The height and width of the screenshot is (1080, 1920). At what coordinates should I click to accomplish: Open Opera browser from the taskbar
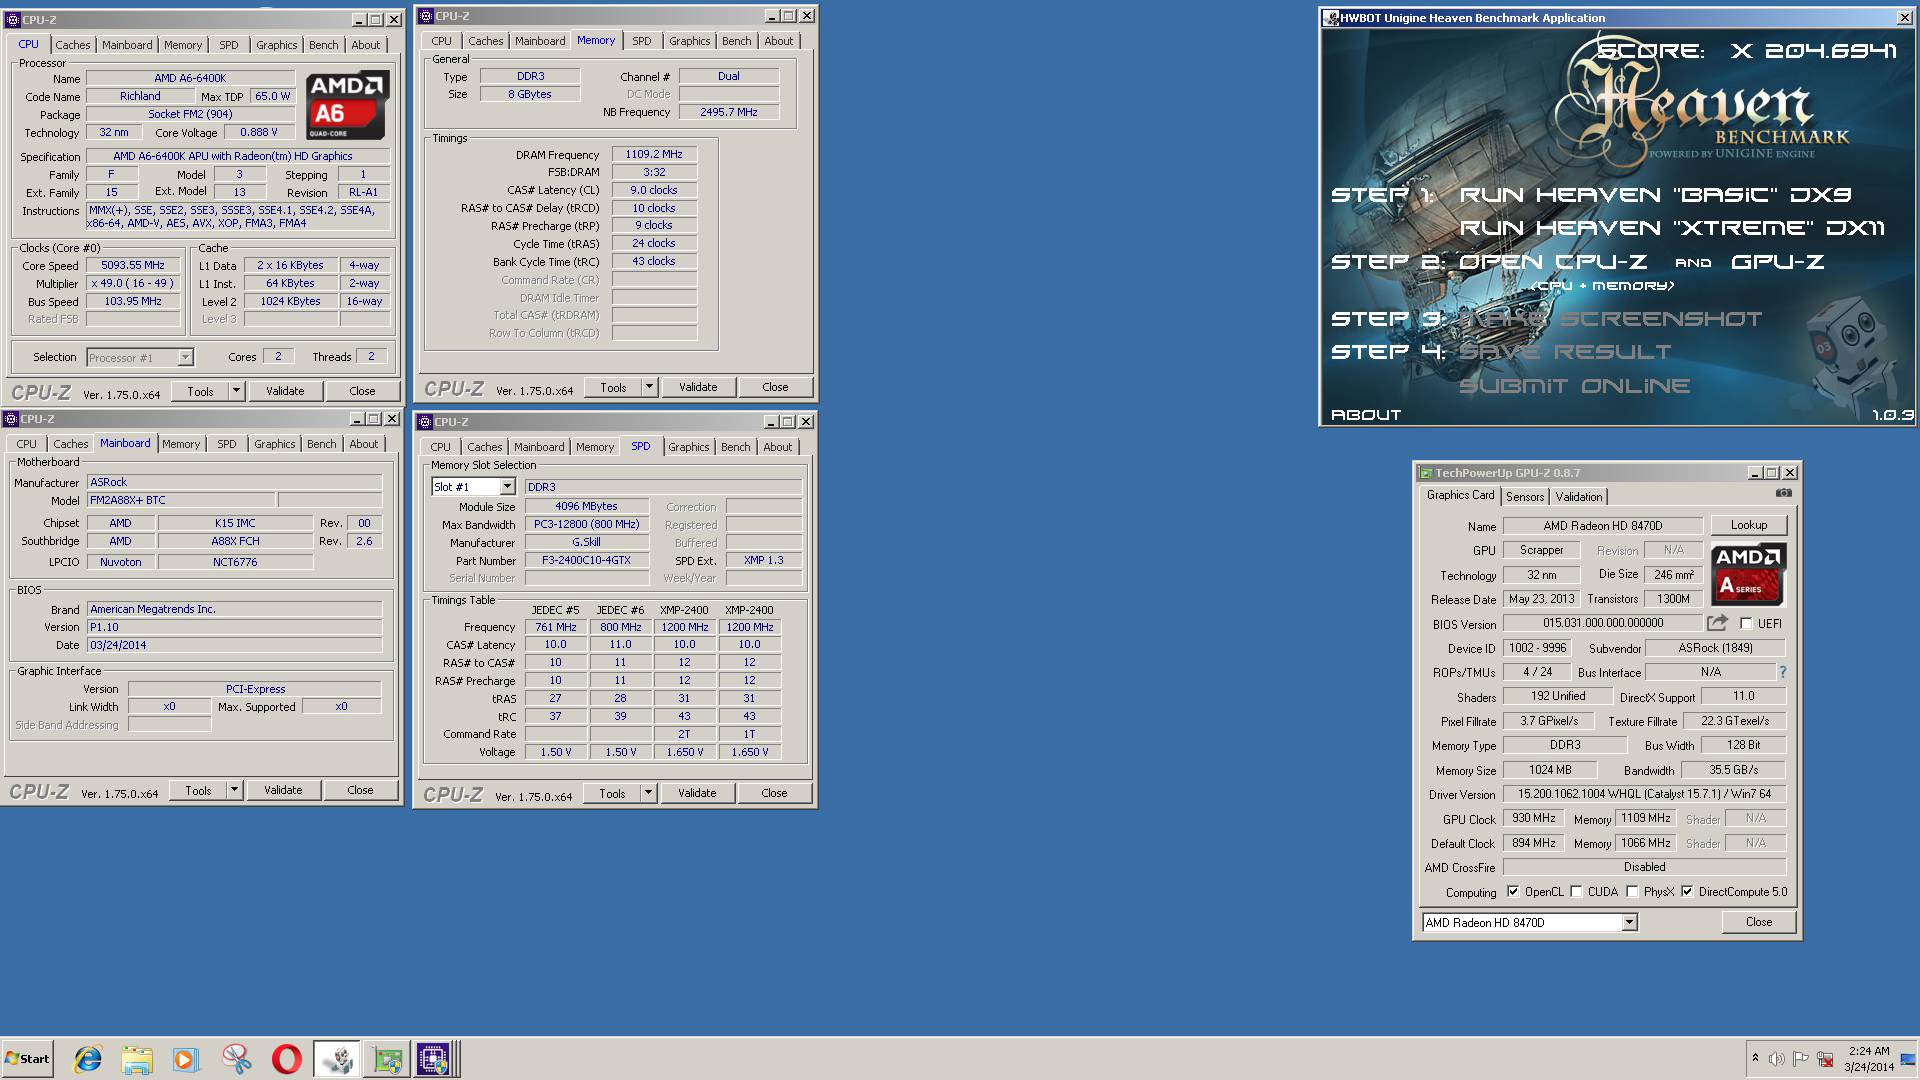click(x=287, y=1059)
